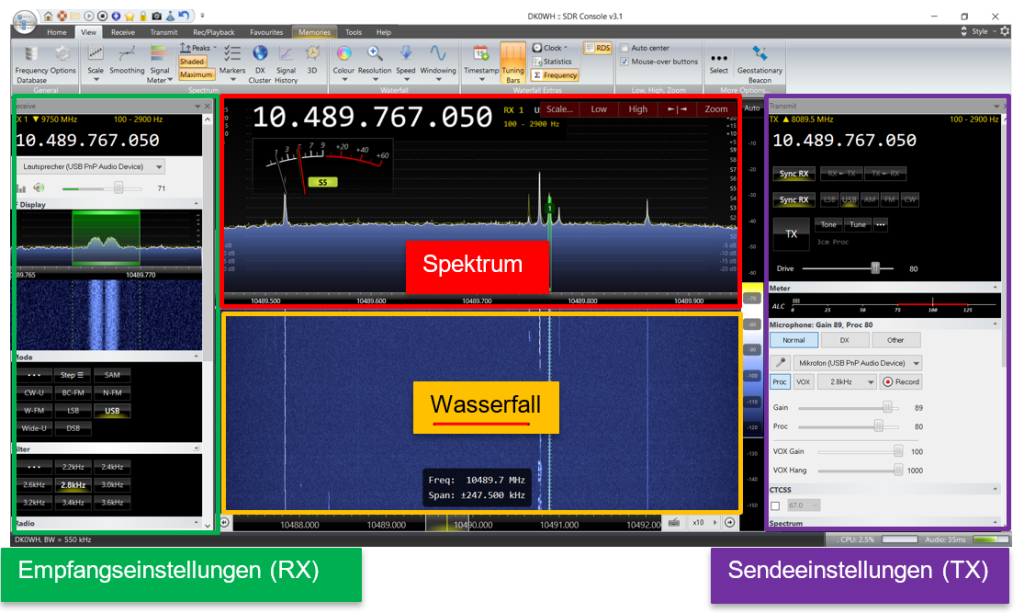Open the Windowing dropdown
Image resolution: width=1024 pixels, height=613 pixels.
(x=438, y=64)
